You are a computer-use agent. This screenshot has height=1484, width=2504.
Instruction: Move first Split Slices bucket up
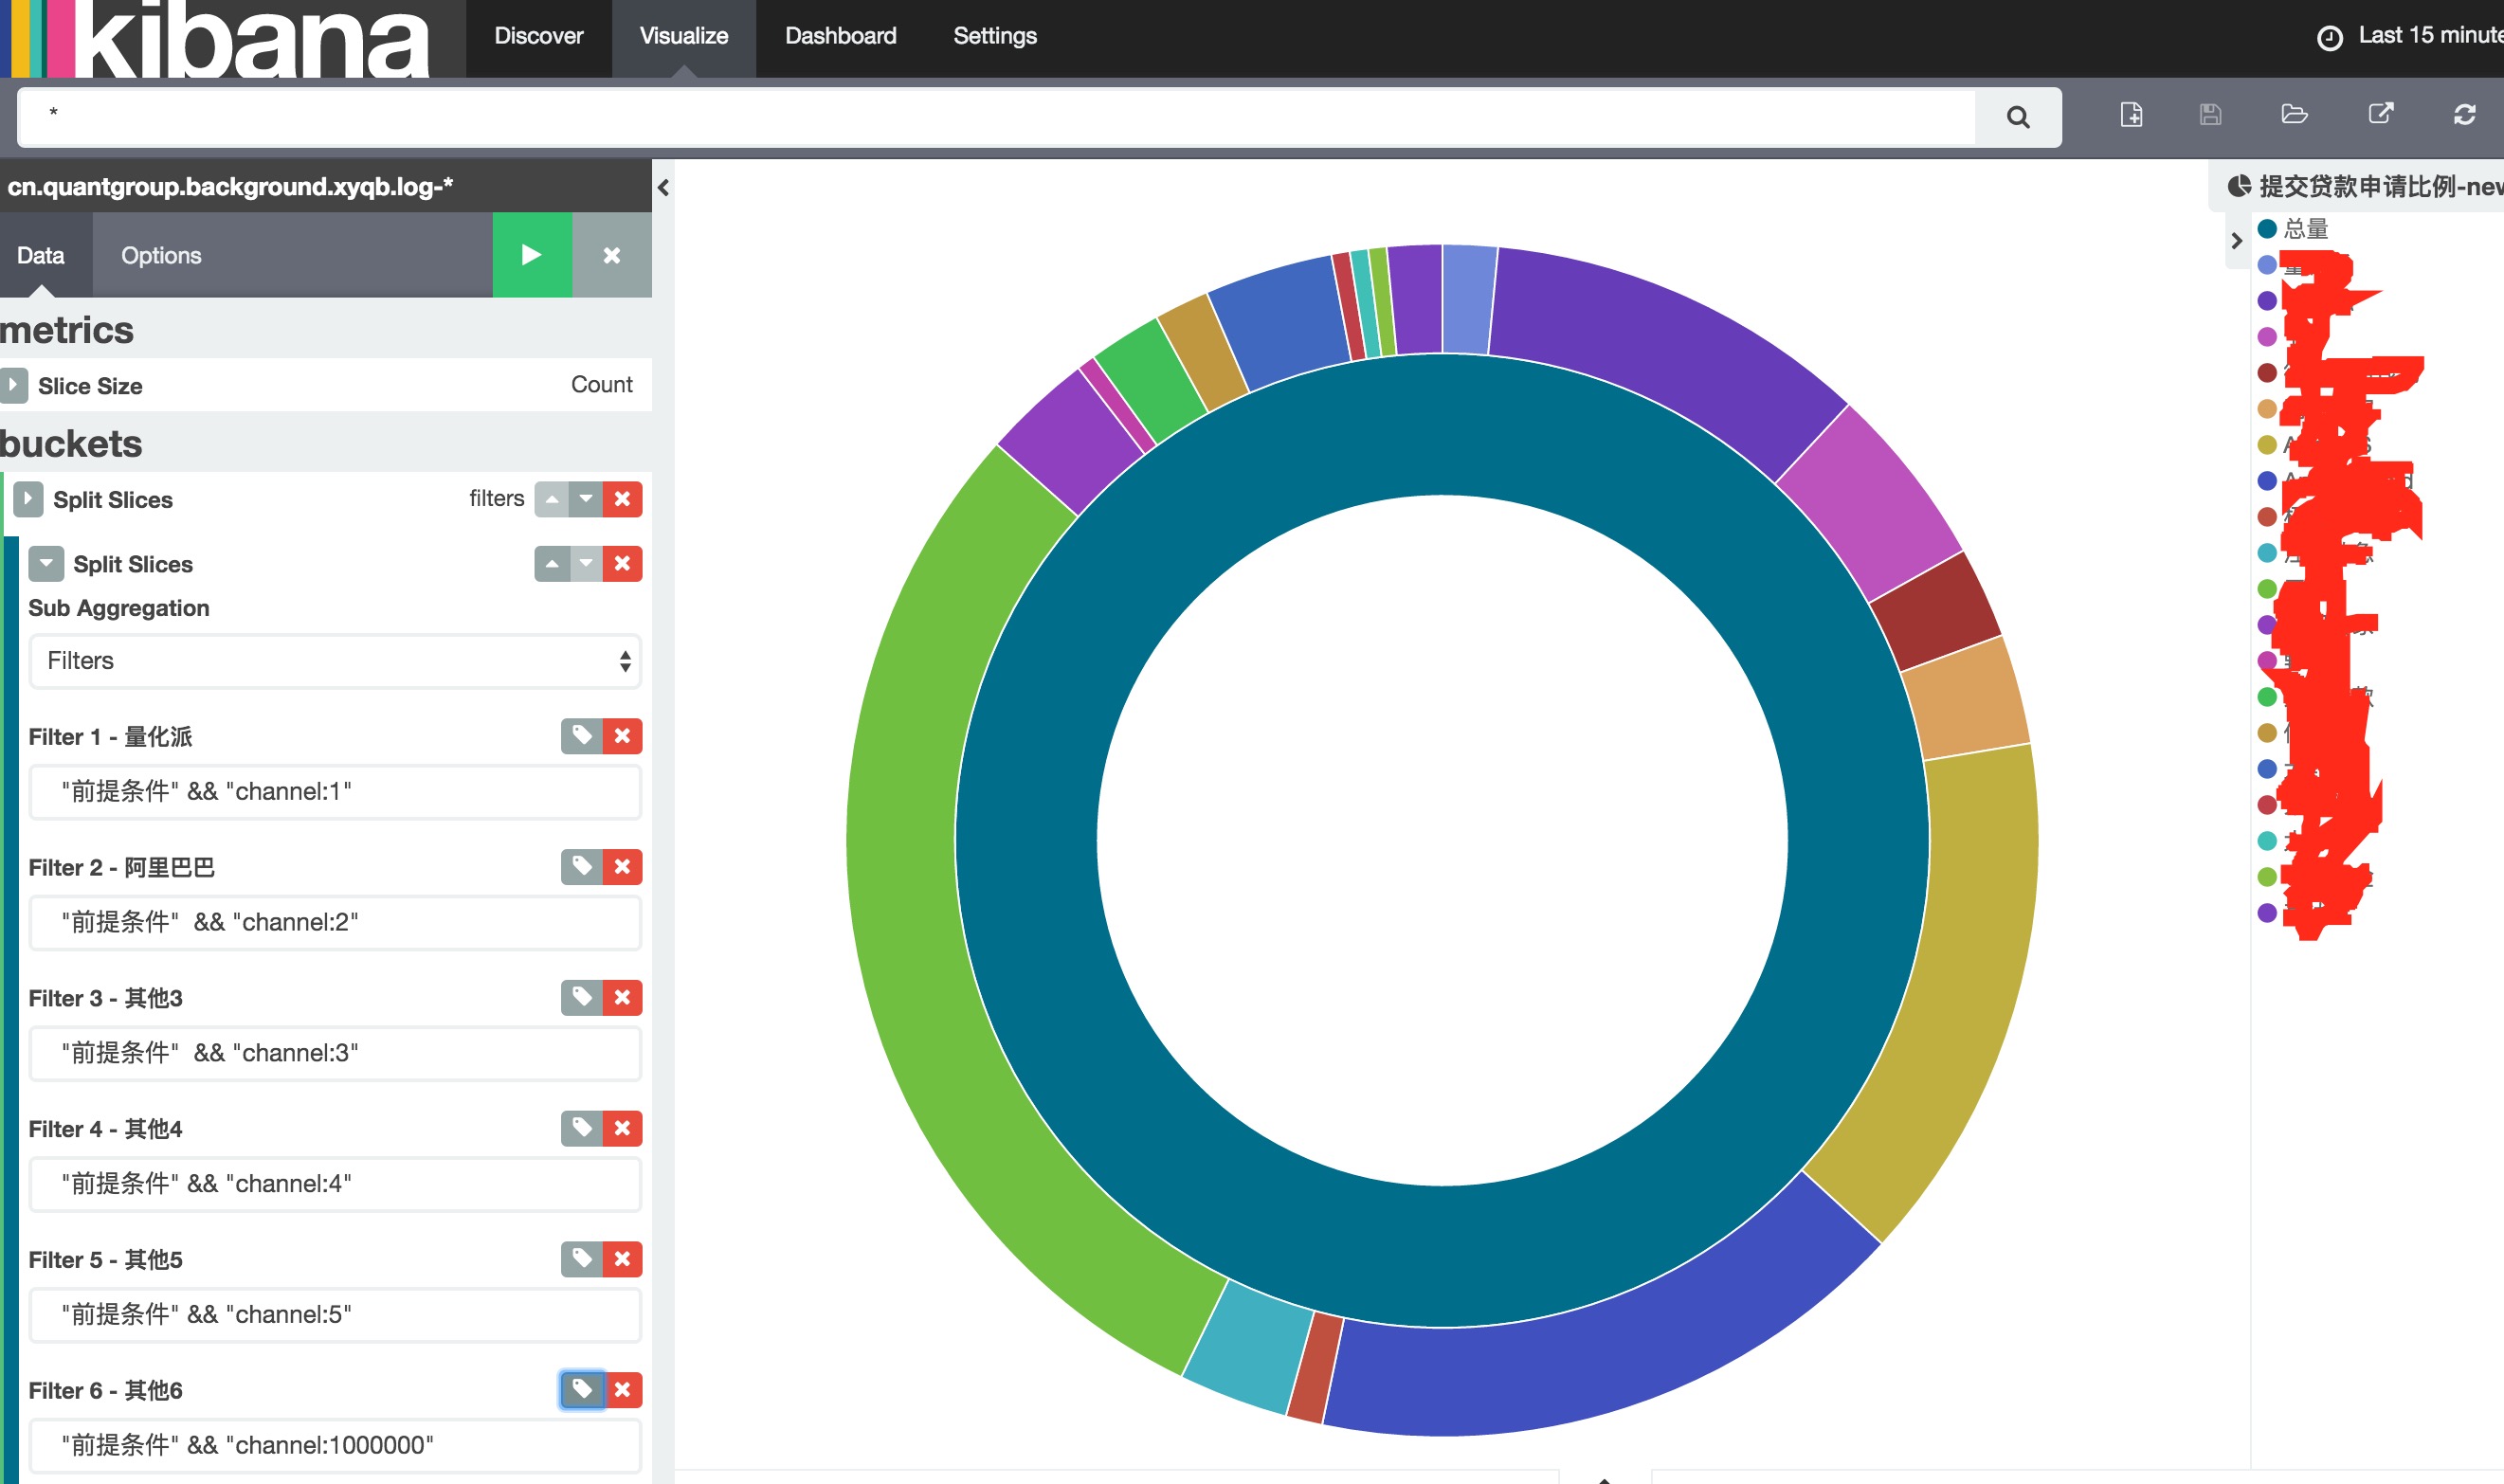click(x=552, y=499)
